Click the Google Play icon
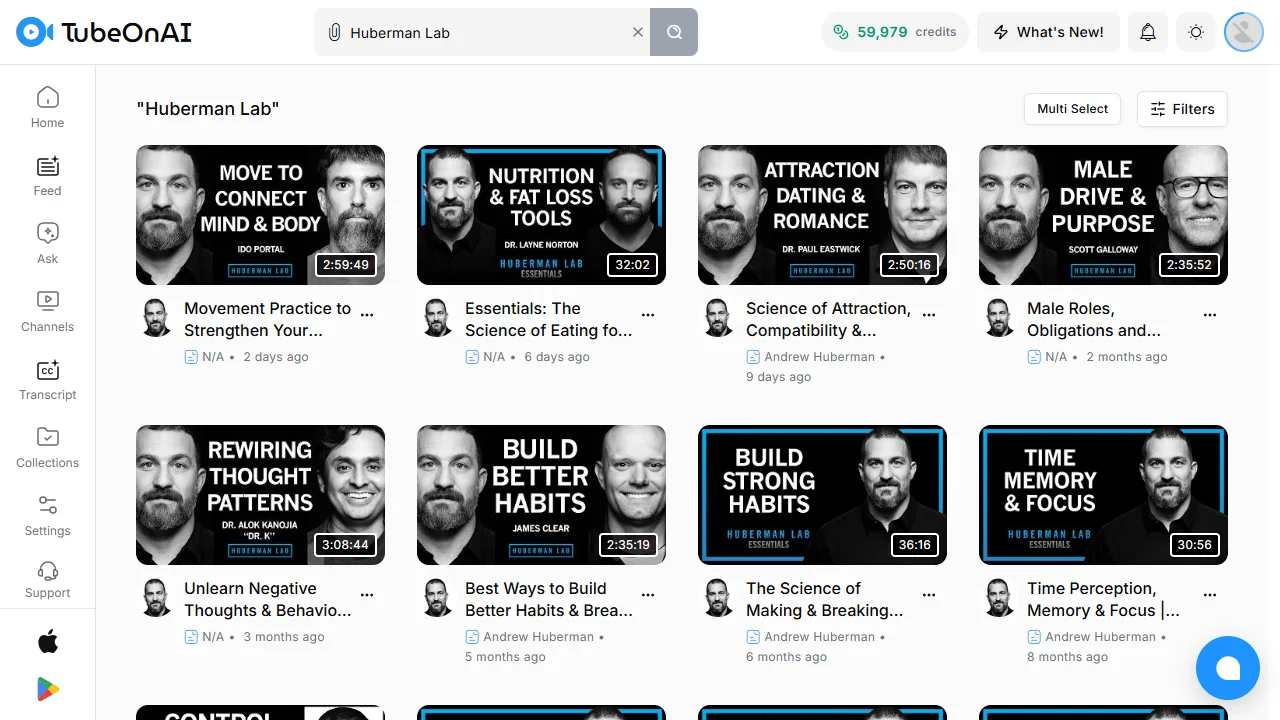The height and width of the screenshot is (720, 1280). 48,689
